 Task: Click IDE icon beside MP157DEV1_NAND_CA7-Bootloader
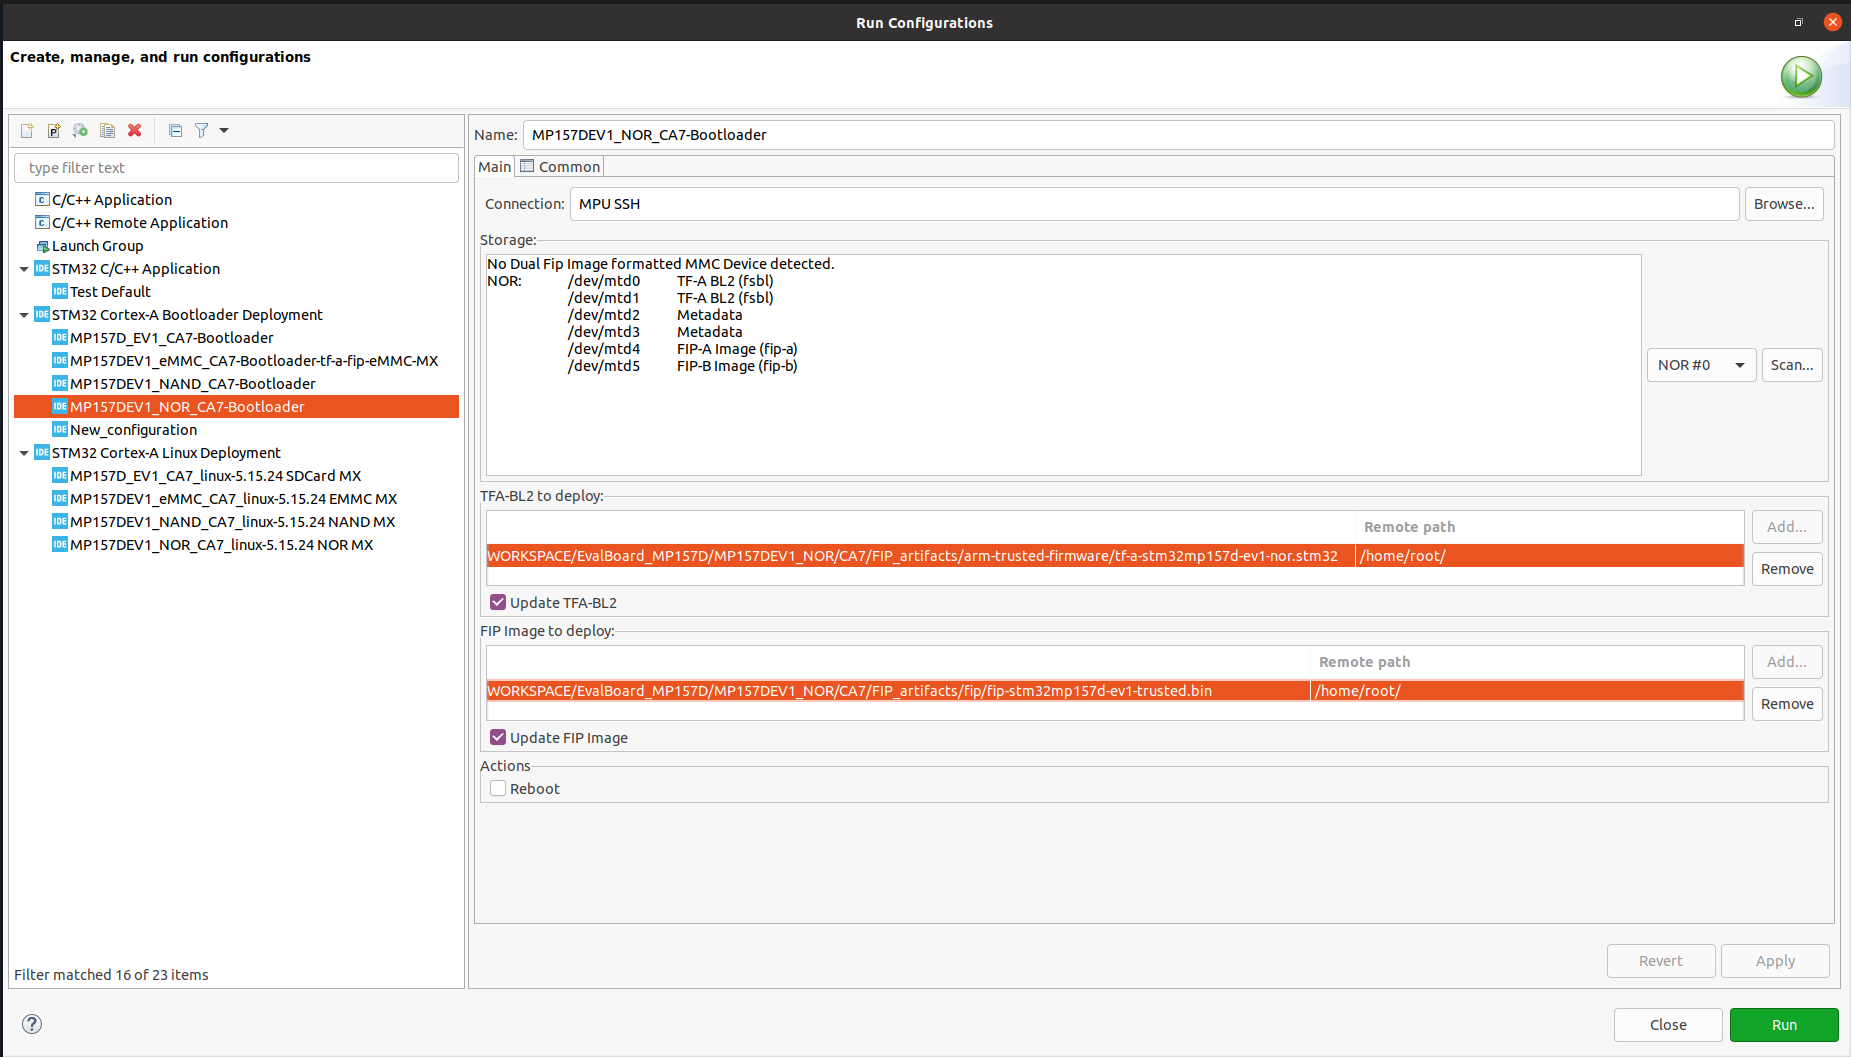tap(60, 383)
